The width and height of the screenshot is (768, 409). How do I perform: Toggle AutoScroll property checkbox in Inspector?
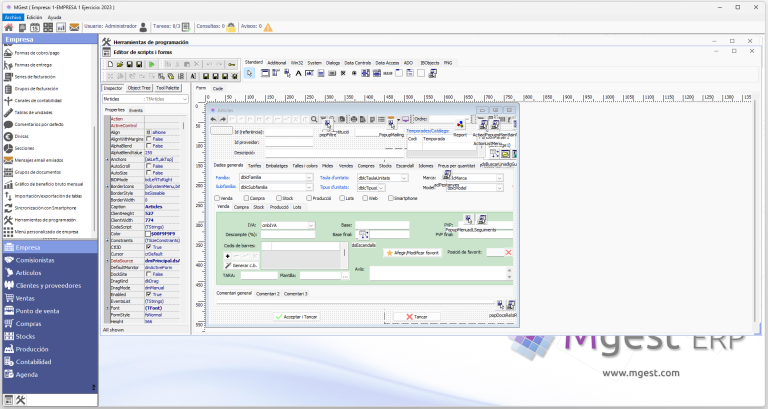point(149,166)
